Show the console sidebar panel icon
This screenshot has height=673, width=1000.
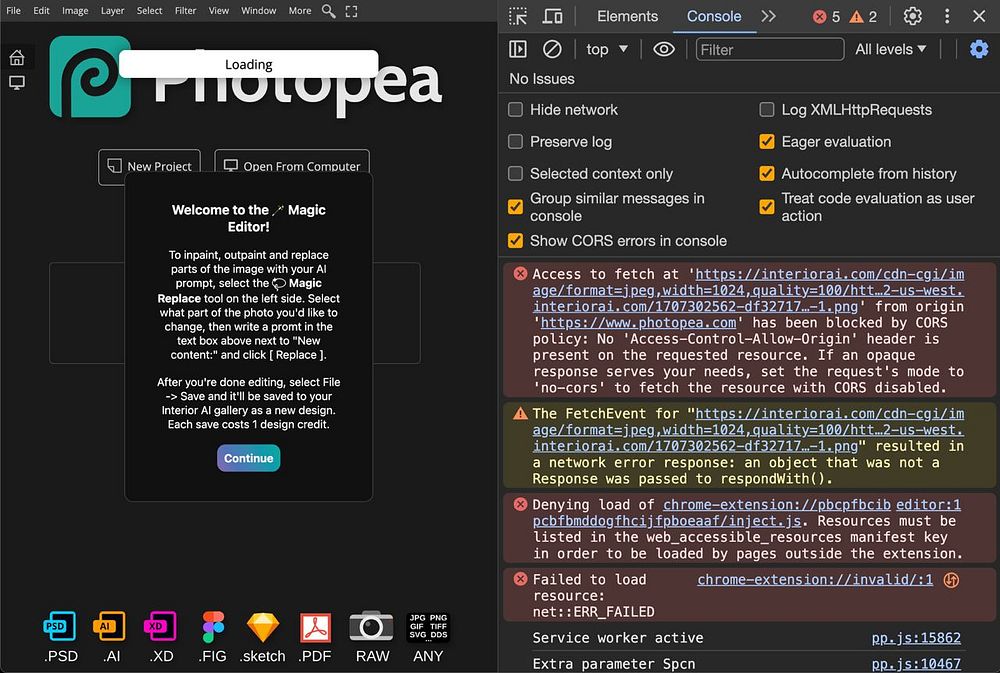pyautogui.click(x=518, y=49)
